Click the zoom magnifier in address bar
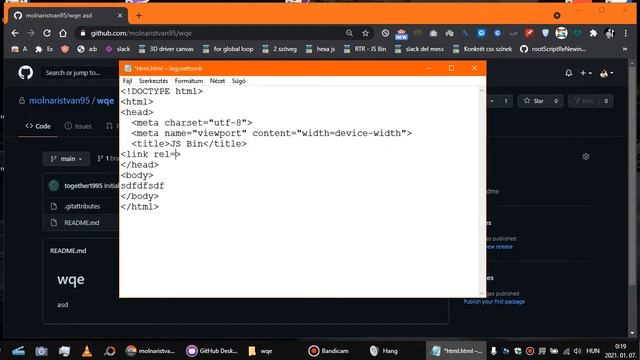Viewport: 640px width, 360px height. point(349,33)
